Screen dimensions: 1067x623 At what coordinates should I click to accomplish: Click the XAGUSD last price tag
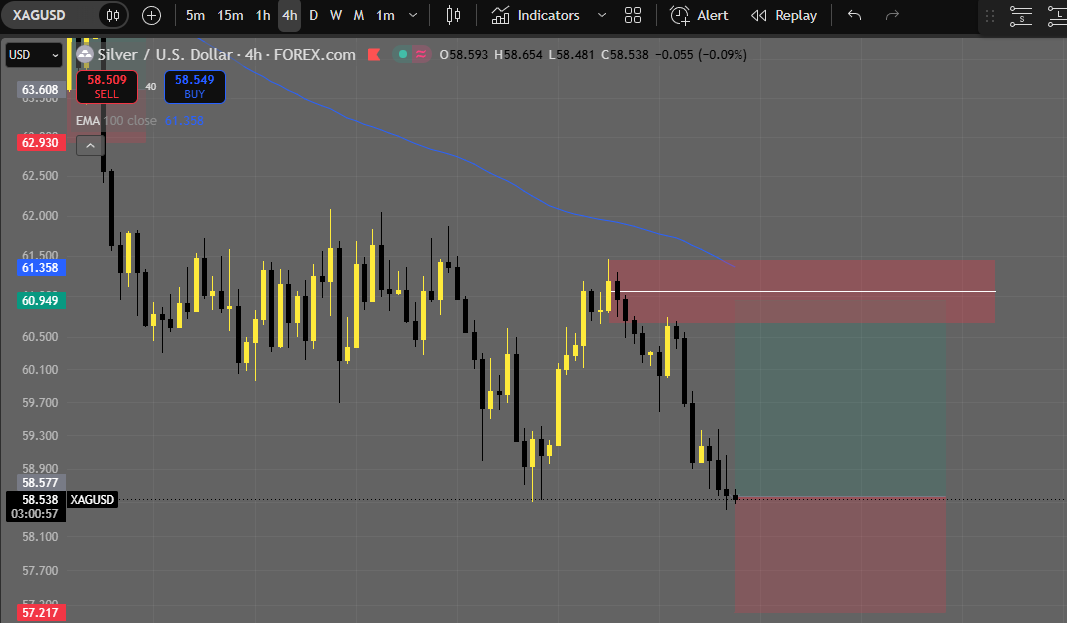pos(93,500)
